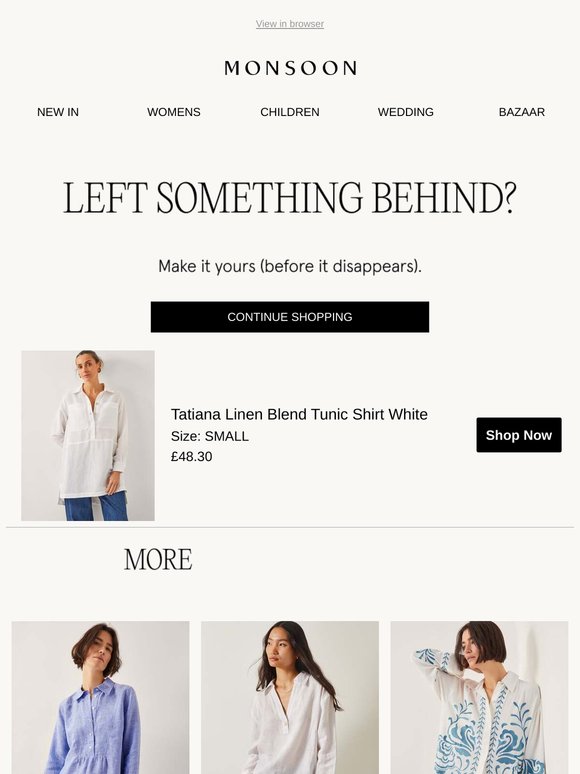Image resolution: width=580 pixels, height=774 pixels.
Task: Click the CONTINUE SHOPPING button
Action: tap(290, 317)
